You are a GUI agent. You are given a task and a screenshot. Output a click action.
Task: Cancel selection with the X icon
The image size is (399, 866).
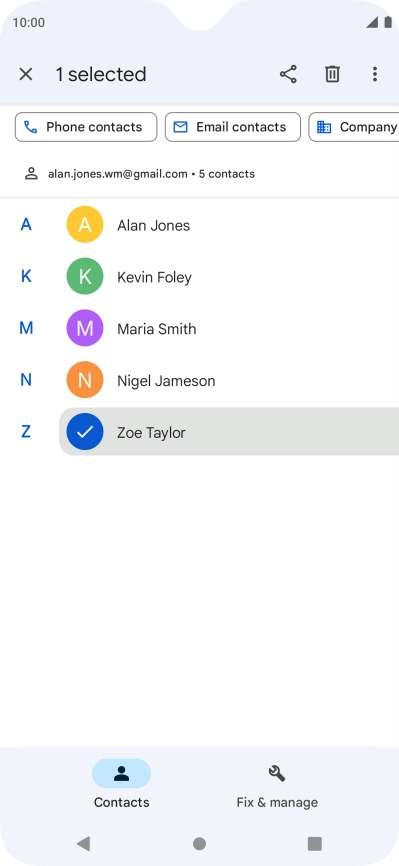click(x=26, y=74)
